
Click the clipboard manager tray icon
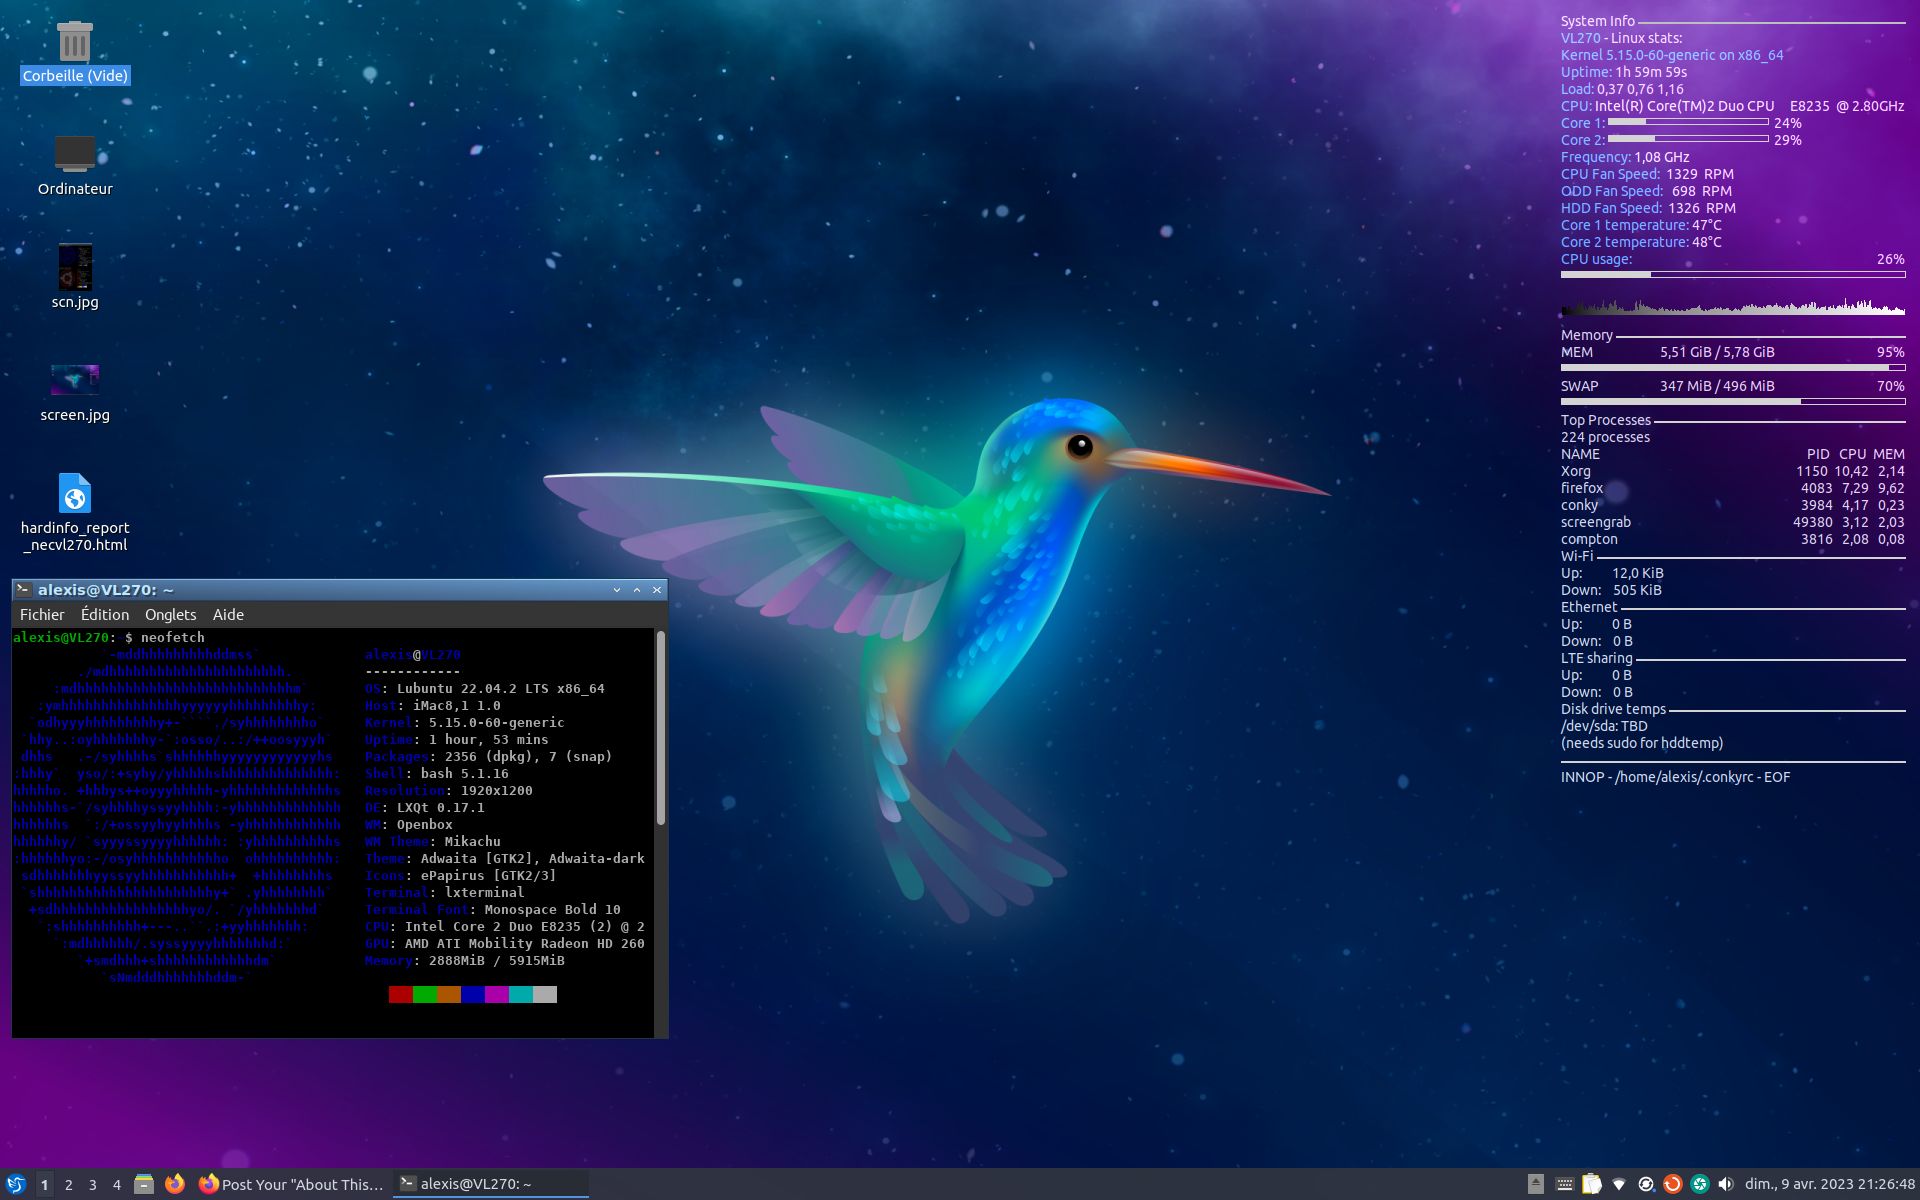click(x=1592, y=1184)
